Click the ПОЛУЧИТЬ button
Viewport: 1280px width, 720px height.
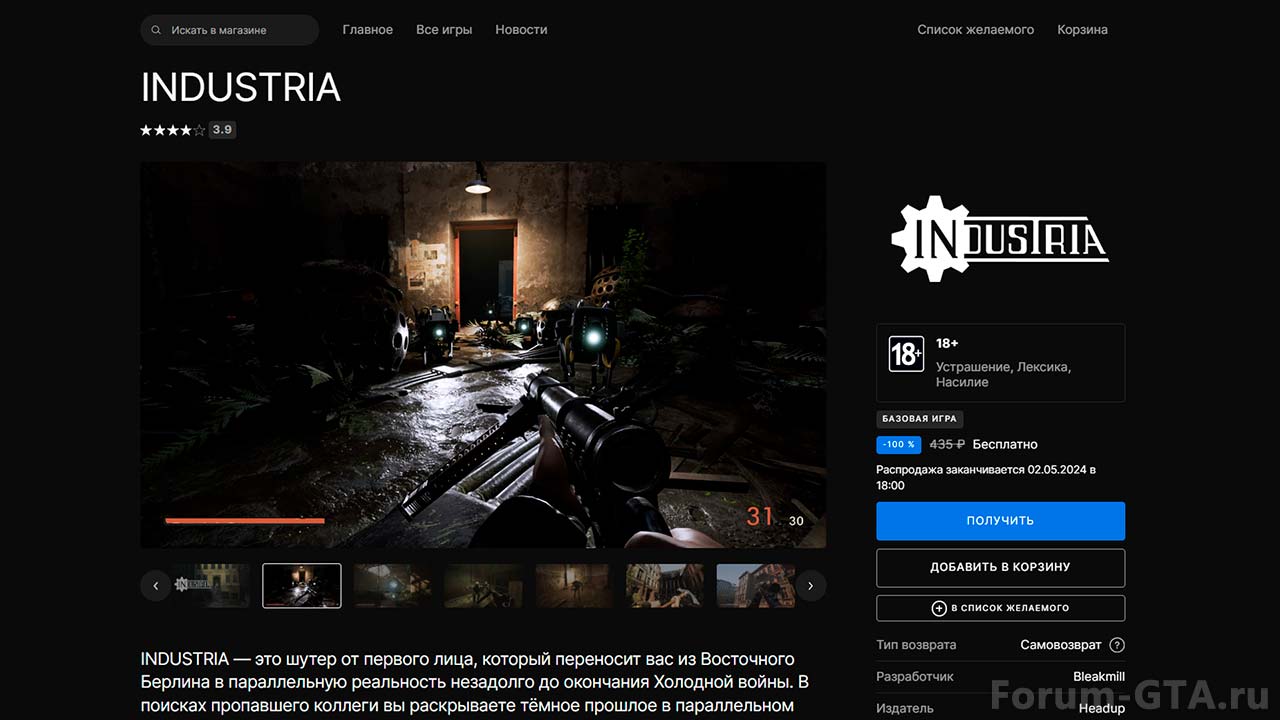point(1001,521)
